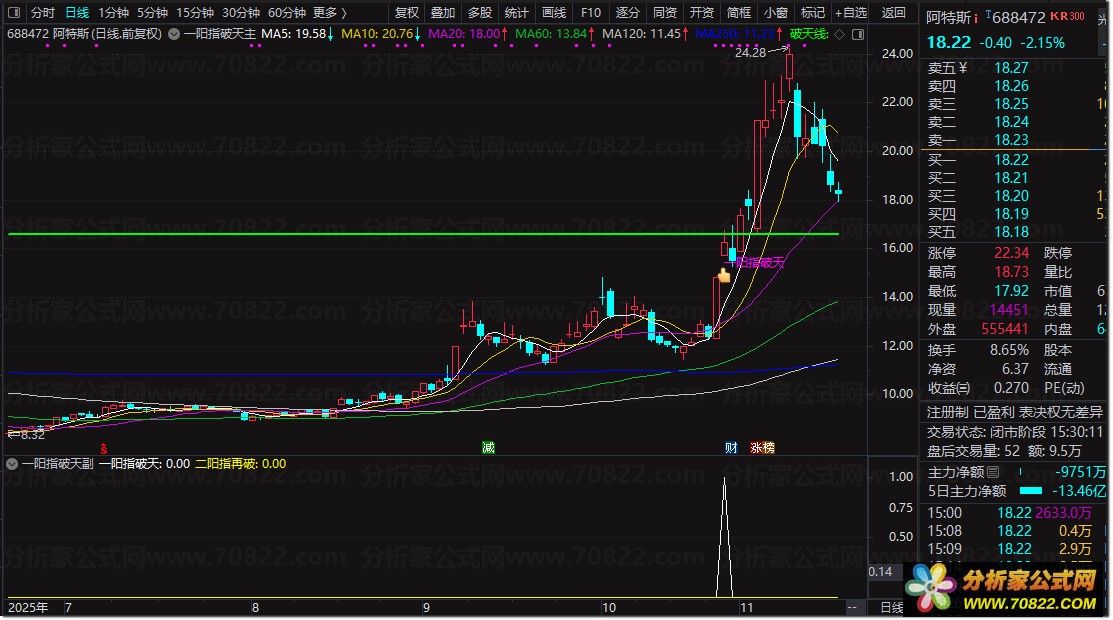This screenshot has width=1113, height=620.
Task: Click the 逐分 toolbar button
Action: pyautogui.click(x=627, y=12)
